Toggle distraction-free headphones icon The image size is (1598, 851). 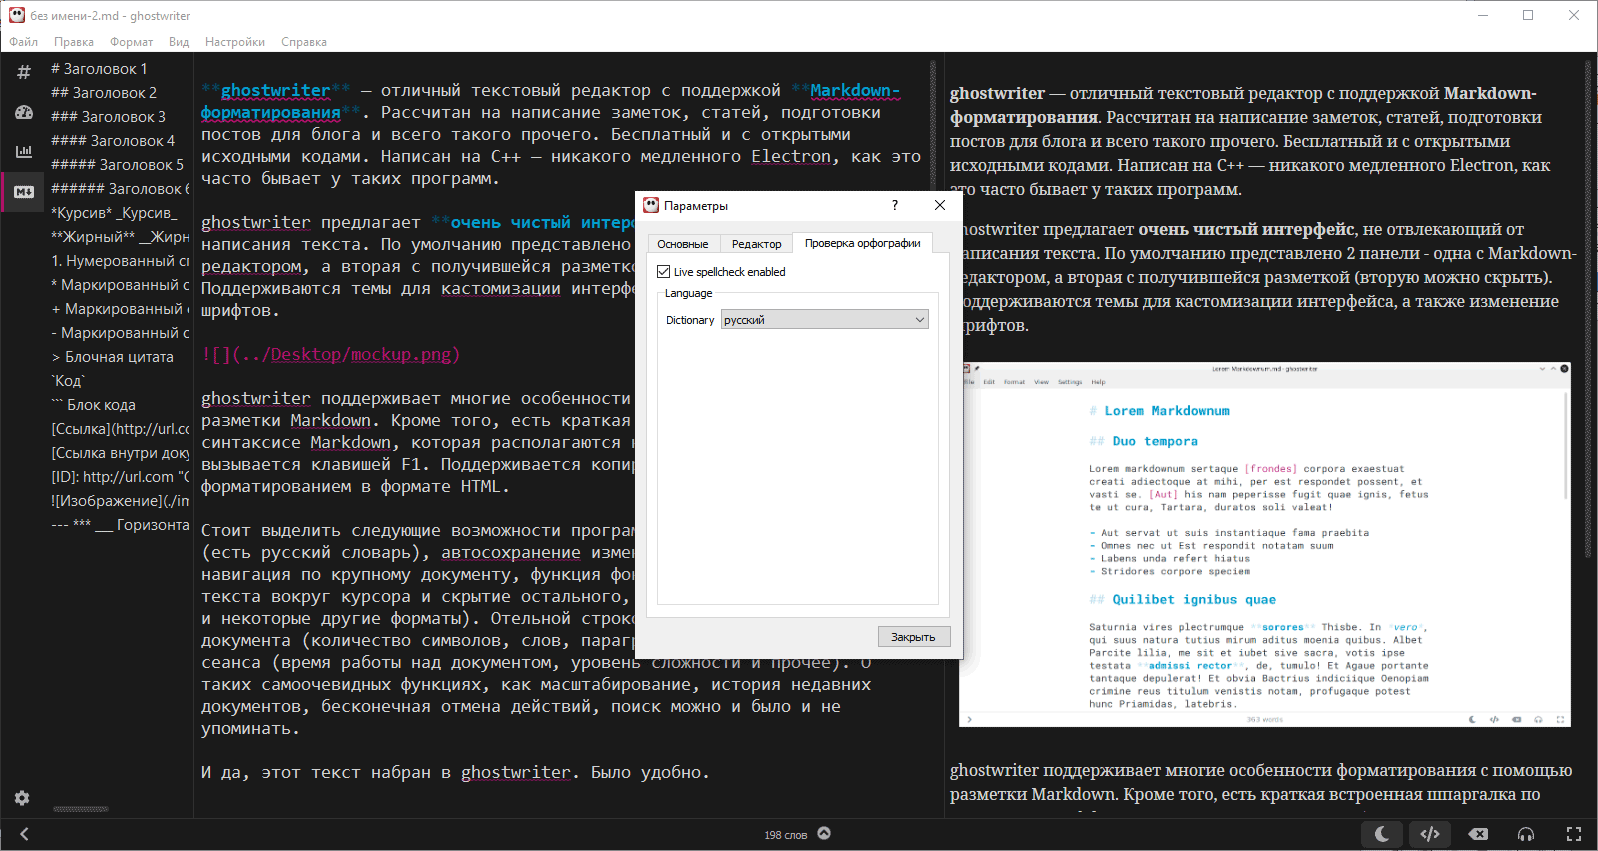(x=1526, y=834)
